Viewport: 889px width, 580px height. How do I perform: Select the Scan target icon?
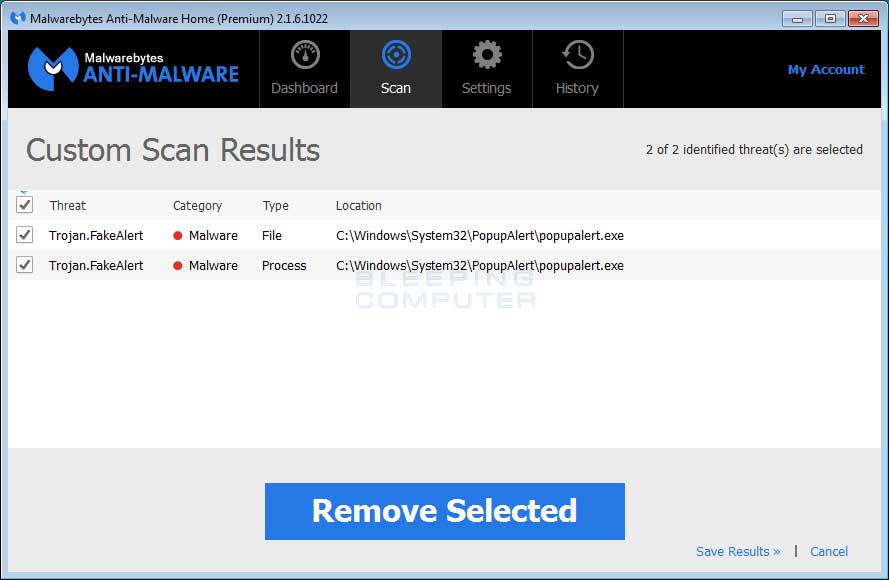click(396, 55)
